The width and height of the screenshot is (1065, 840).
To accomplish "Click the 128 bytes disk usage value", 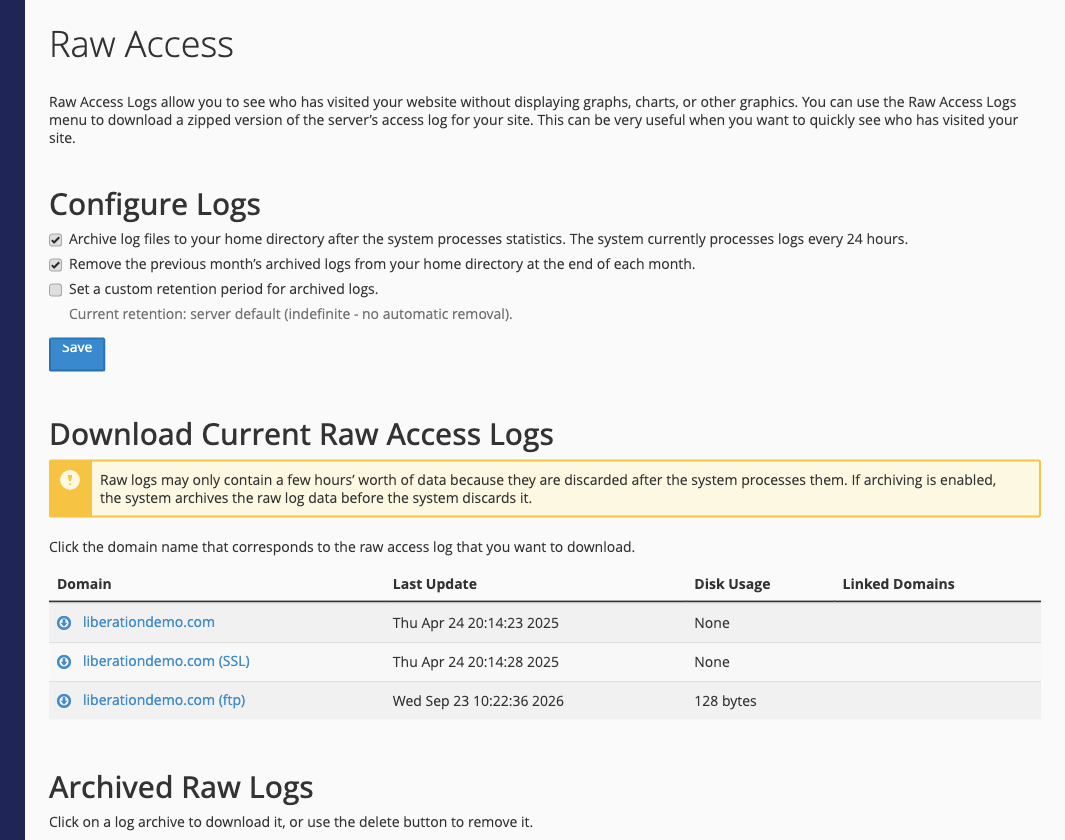I will [725, 701].
